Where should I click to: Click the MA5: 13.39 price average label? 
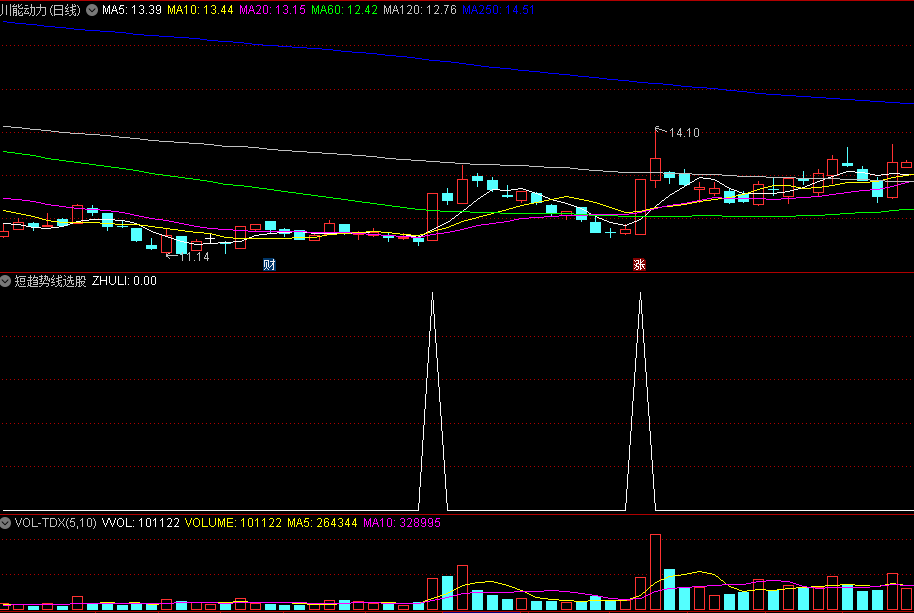coord(132,10)
